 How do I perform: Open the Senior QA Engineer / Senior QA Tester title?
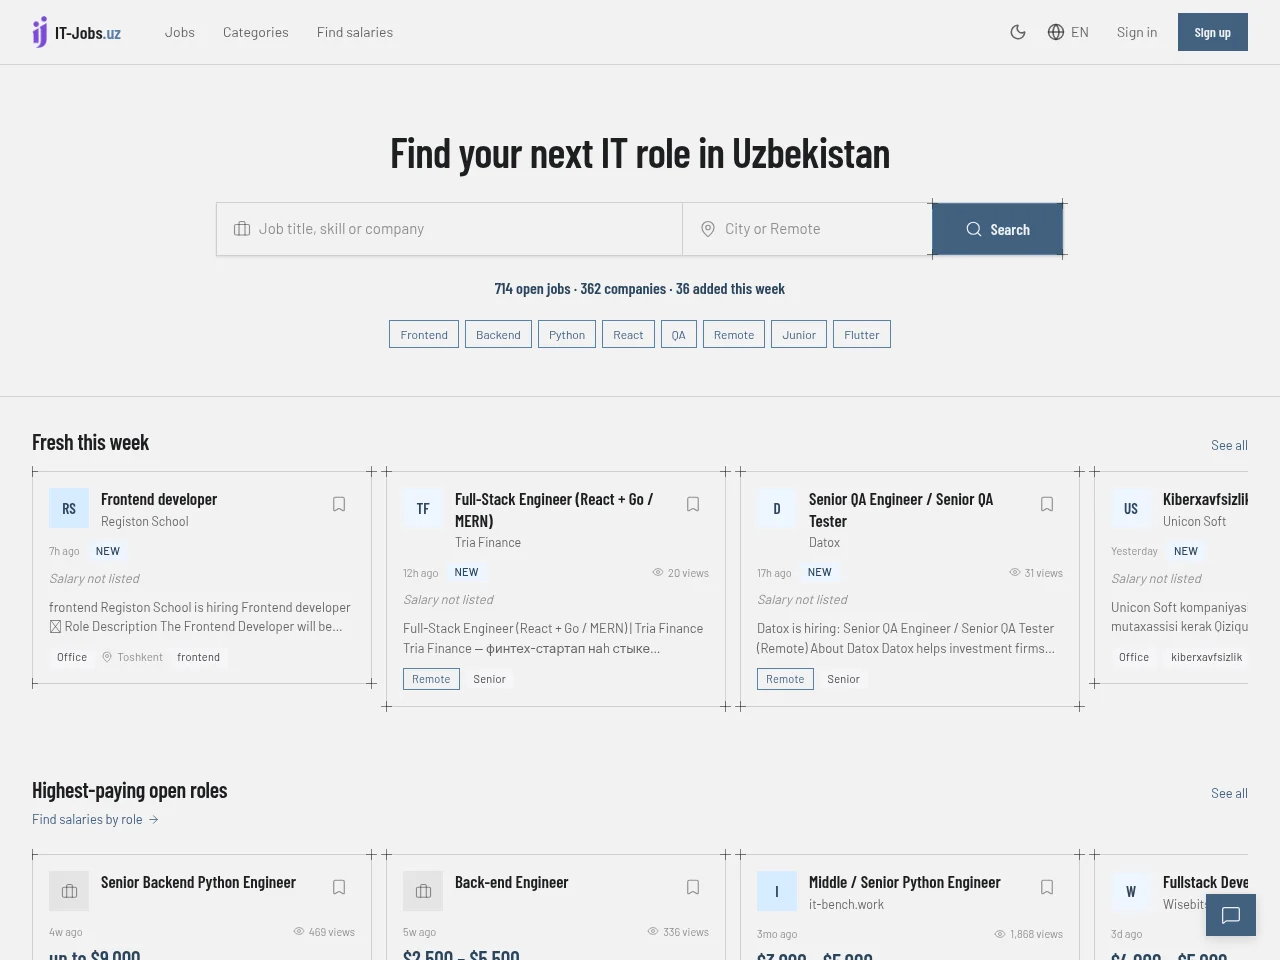[901, 510]
